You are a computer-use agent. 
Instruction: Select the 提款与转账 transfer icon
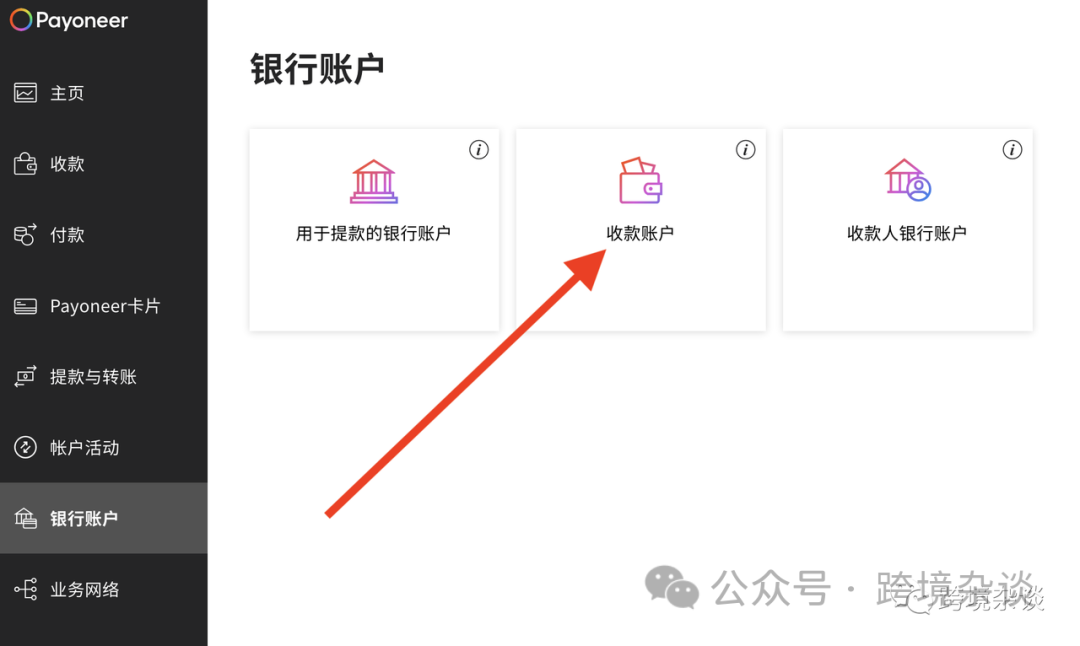pos(25,376)
